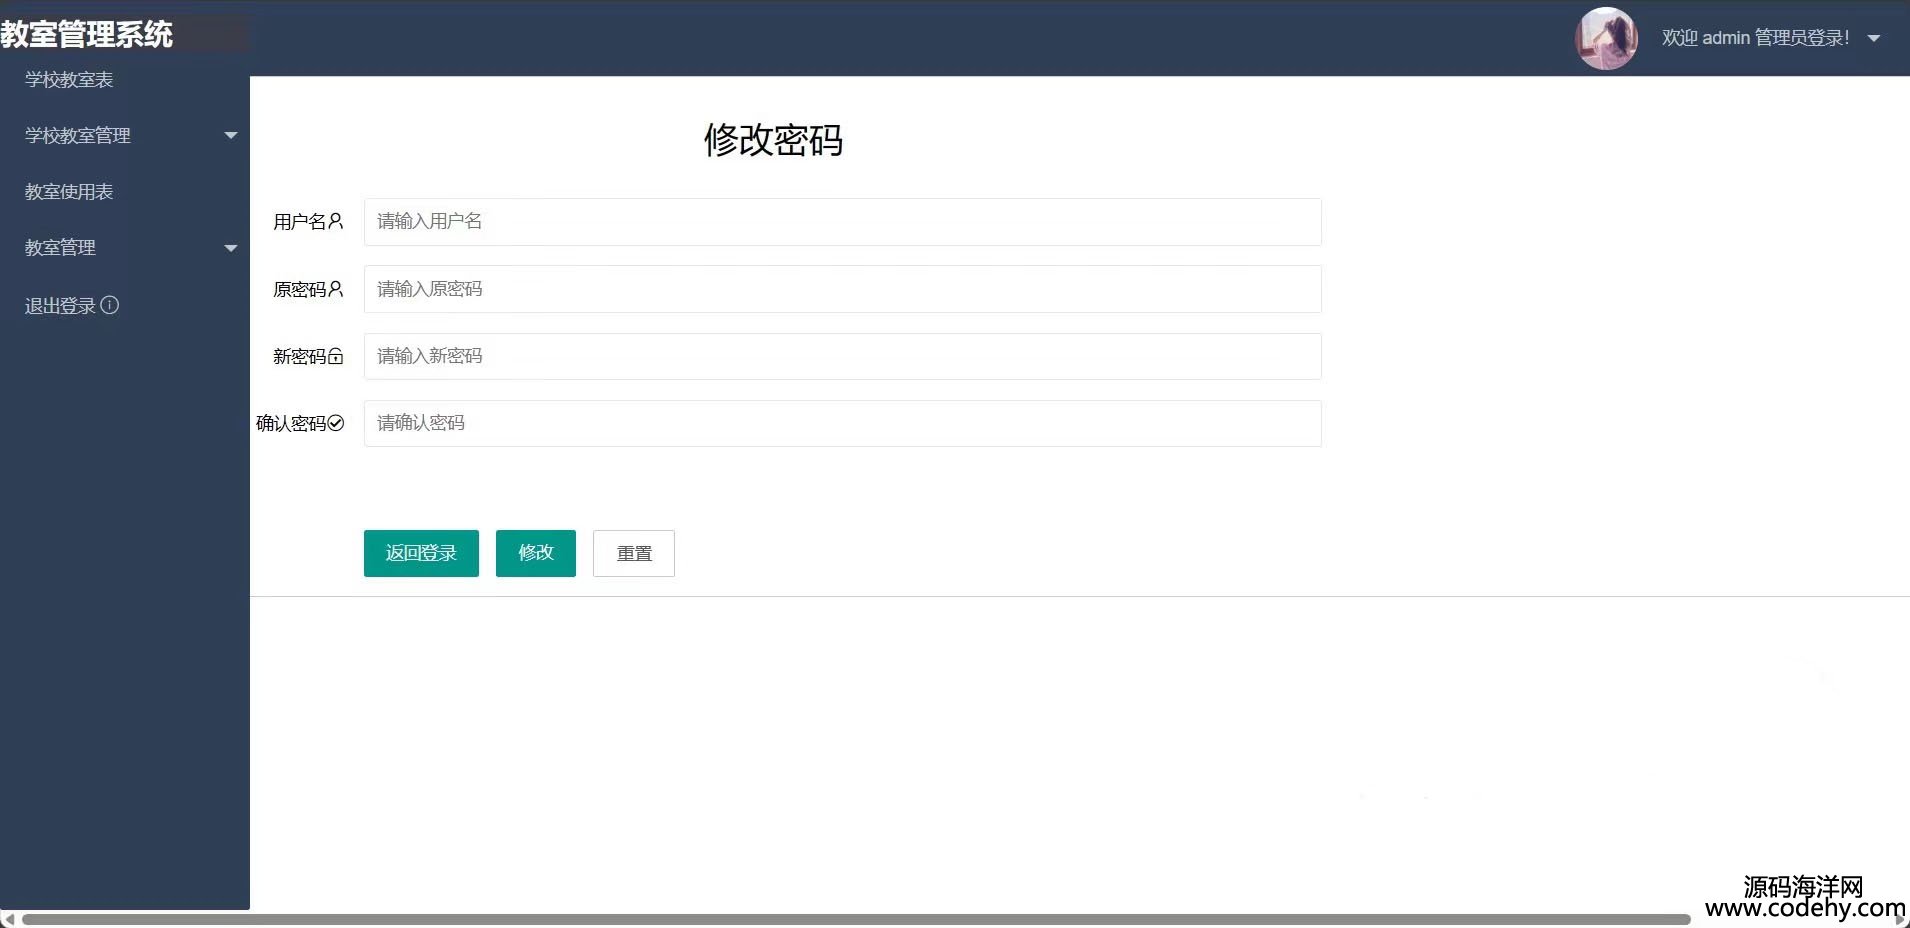1910x928 pixels.
Task: Clear the form with 重置 button
Action: click(x=633, y=553)
